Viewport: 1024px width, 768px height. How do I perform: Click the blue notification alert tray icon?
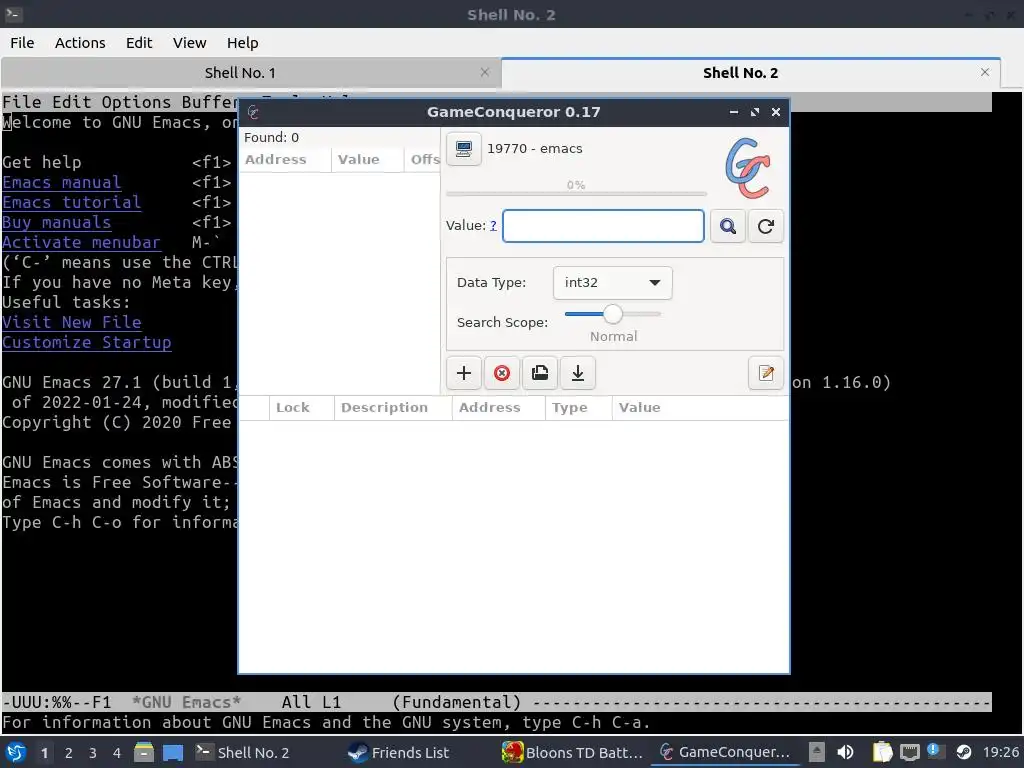point(935,750)
